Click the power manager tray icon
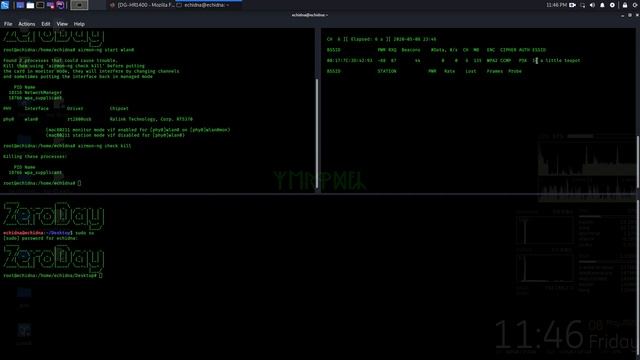The width and height of the screenshot is (640, 360). pos(612,5)
